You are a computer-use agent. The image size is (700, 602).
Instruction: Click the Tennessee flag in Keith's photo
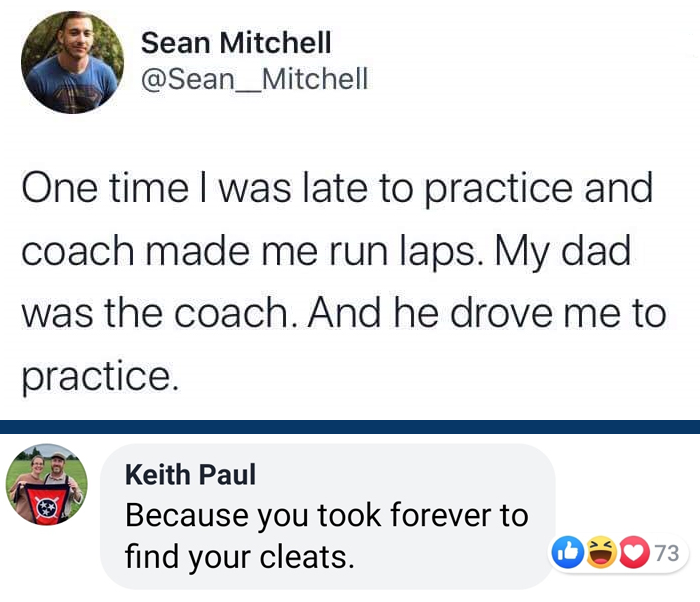point(47,506)
